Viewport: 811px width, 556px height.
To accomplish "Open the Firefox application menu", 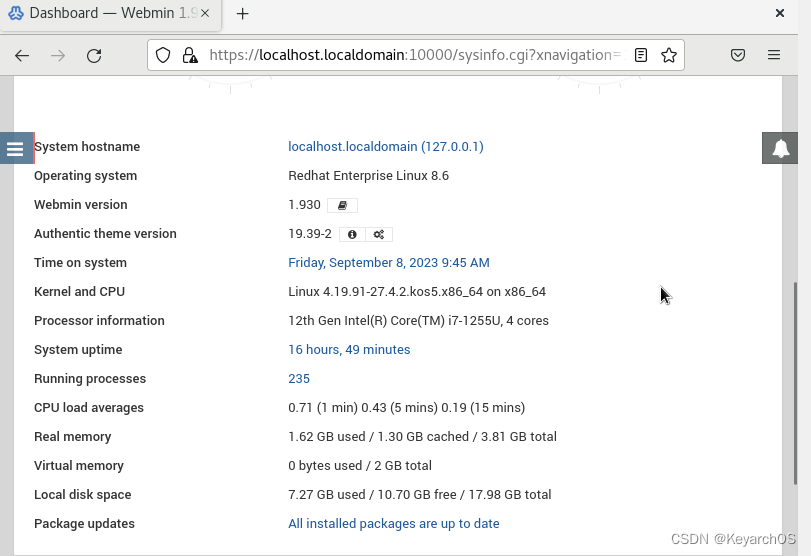I will pos(774,55).
